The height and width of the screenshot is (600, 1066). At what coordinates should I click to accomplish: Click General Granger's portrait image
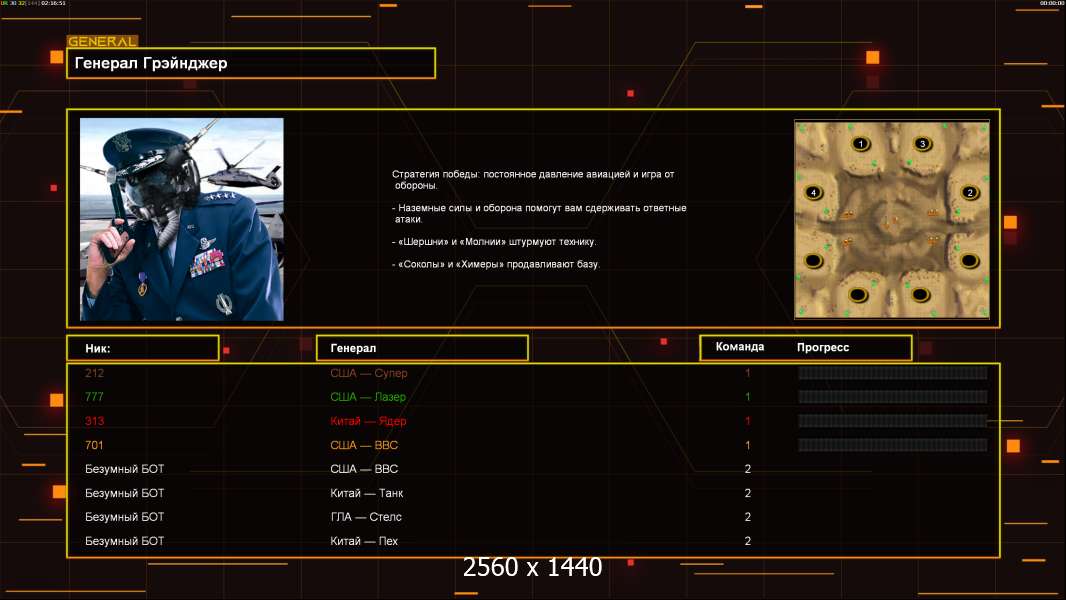(x=181, y=219)
